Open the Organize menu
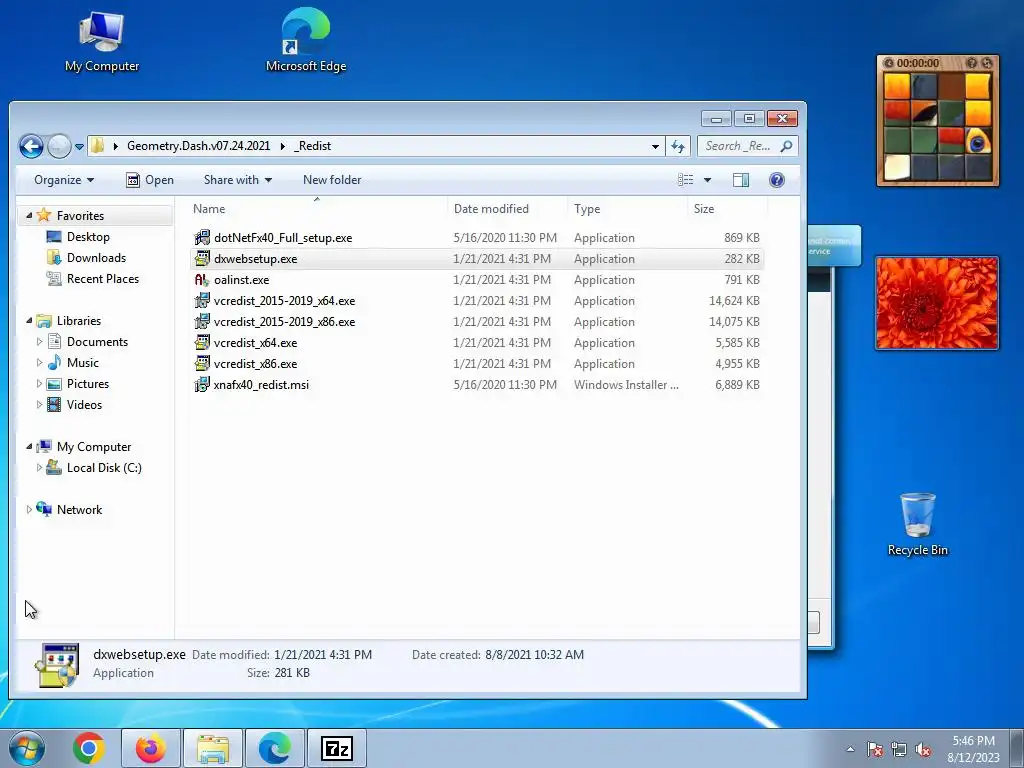This screenshot has width=1024, height=768. [x=63, y=180]
